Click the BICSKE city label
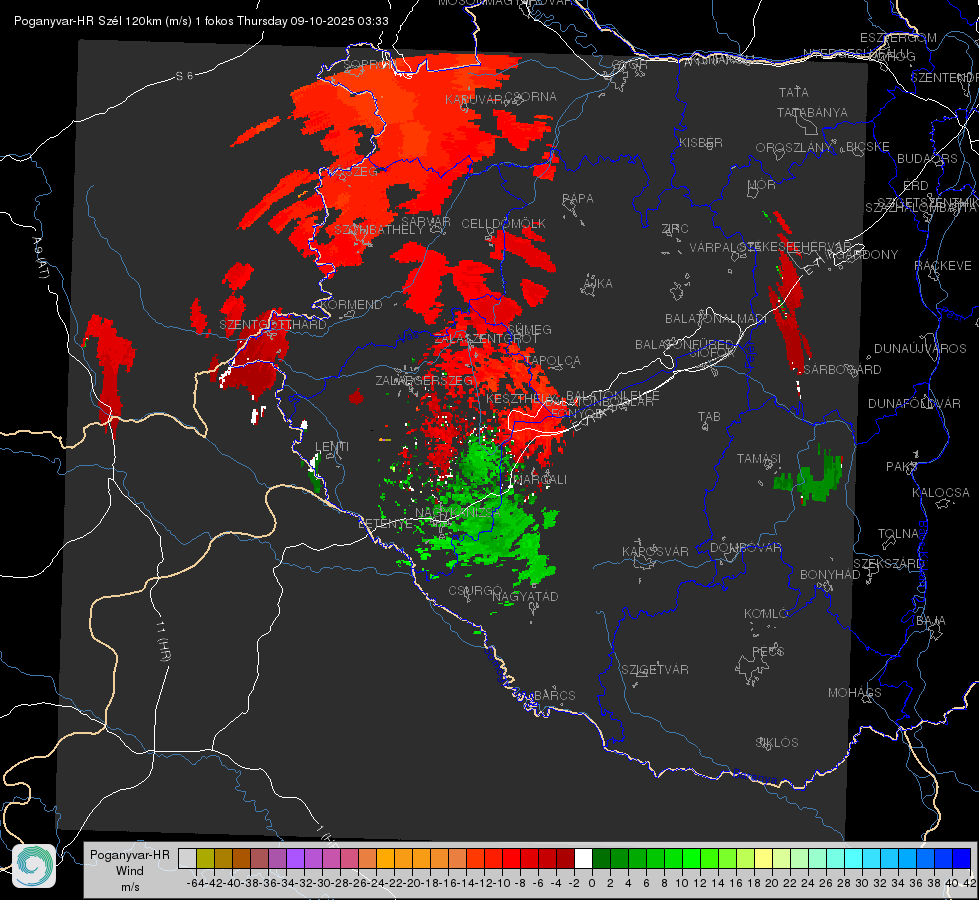979x900 pixels. tap(868, 146)
